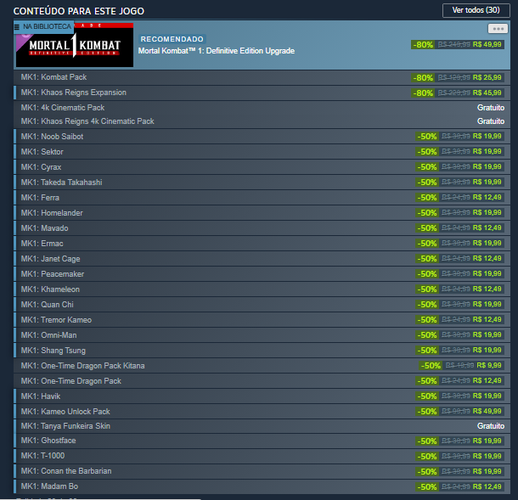Open the MK1: Janet Cage DLC
The height and width of the screenshot is (500, 518).
tap(262, 259)
